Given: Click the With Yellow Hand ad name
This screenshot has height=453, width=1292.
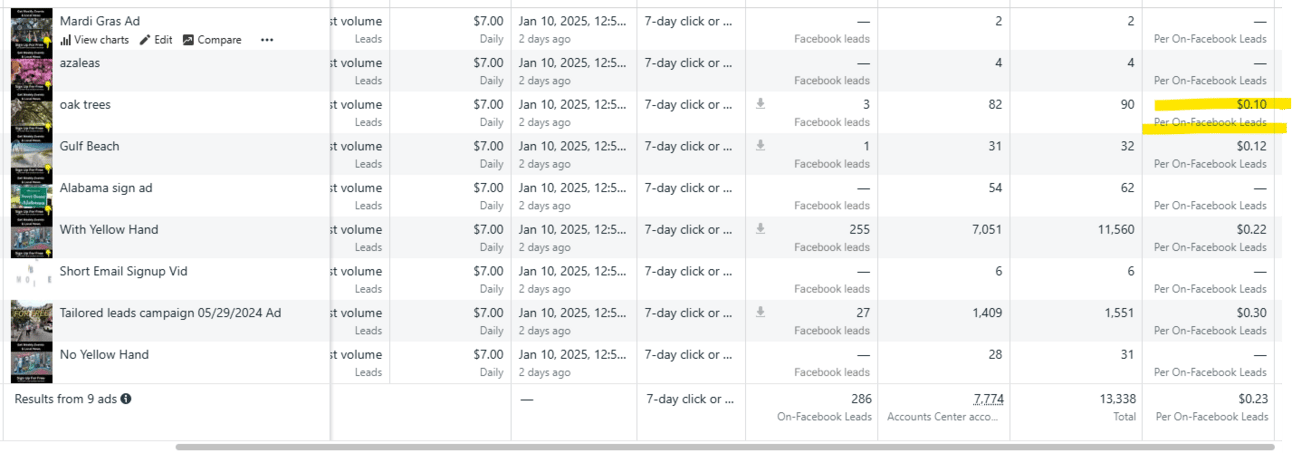Looking at the screenshot, I should pyautogui.click(x=109, y=229).
